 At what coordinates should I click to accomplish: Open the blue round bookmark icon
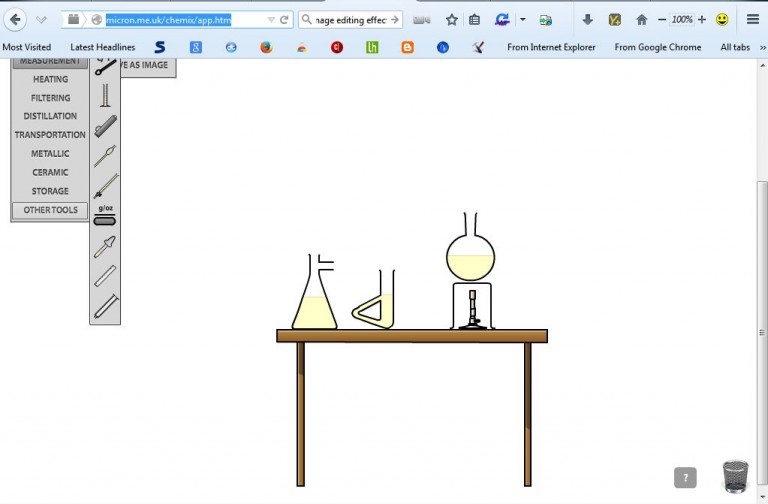point(443,47)
